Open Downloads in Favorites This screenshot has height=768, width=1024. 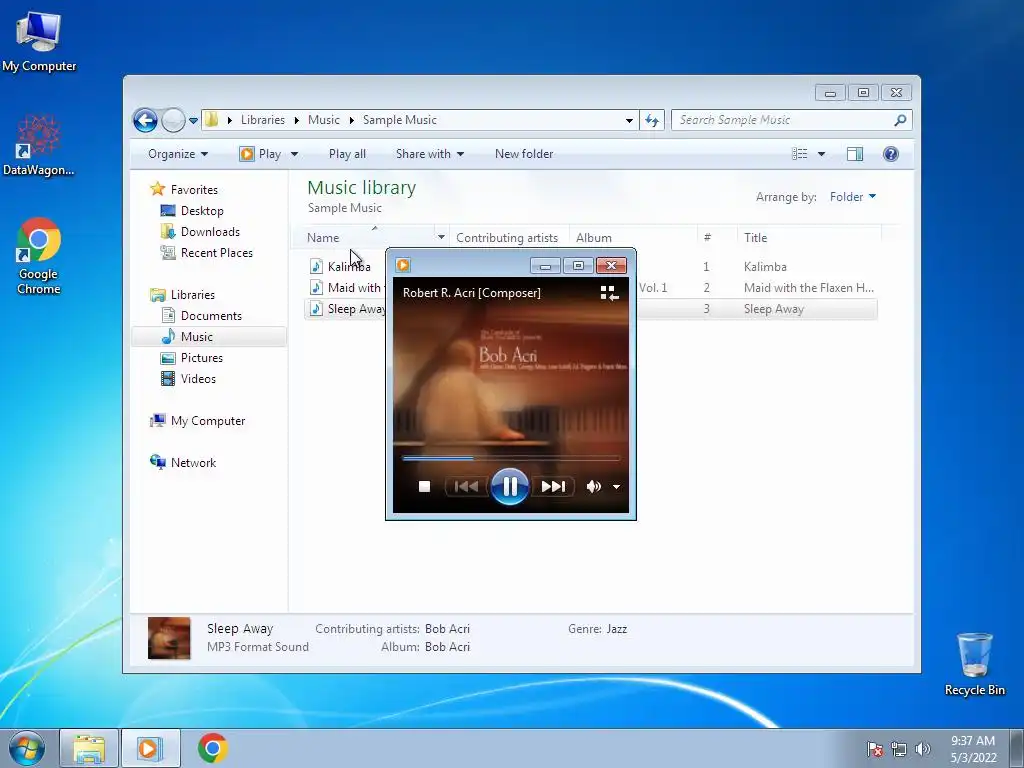pyautogui.click(x=209, y=232)
